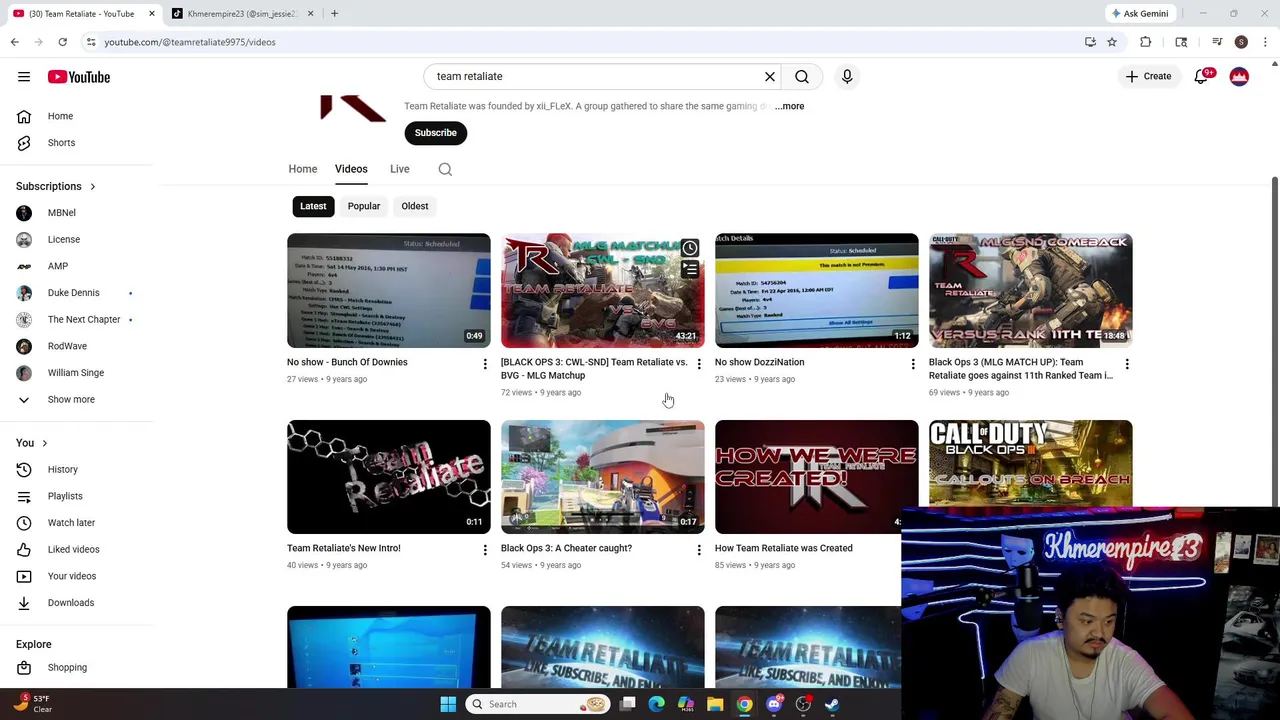
Task: Open options for Team Retaliate vs. BVG video
Action: tap(699, 364)
